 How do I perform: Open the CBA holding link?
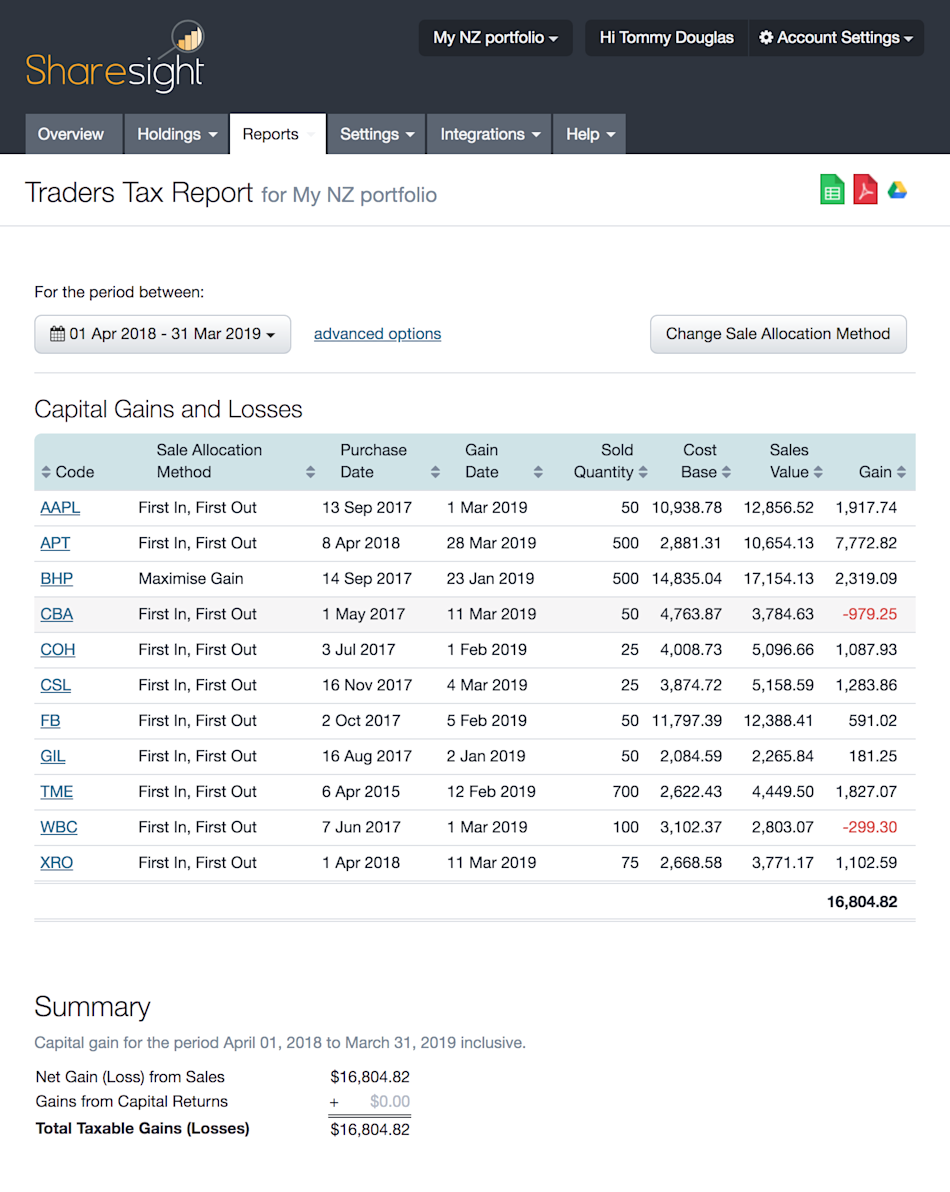point(57,613)
